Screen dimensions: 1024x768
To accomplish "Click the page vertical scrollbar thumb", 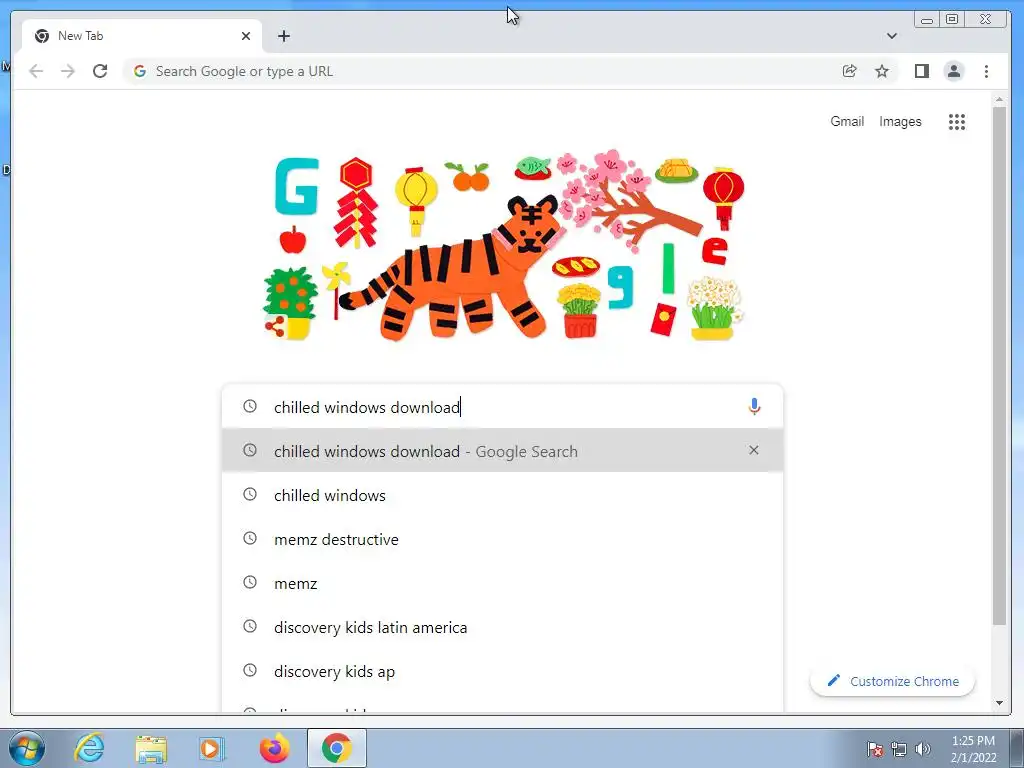I will pyautogui.click(x=999, y=366).
